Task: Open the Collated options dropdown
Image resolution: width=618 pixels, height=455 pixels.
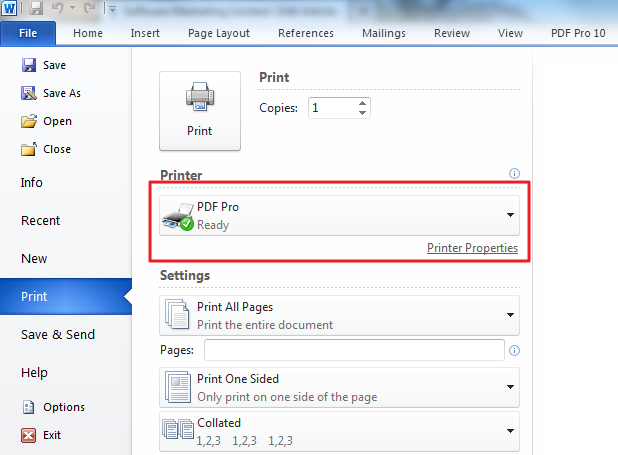Action: (509, 431)
